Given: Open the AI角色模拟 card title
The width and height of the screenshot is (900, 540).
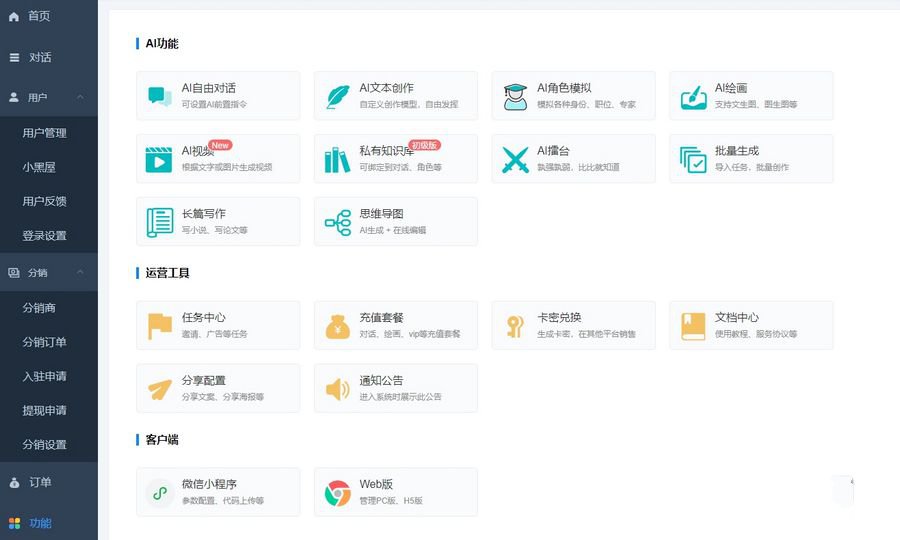Looking at the screenshot, I should coord(564,88).
